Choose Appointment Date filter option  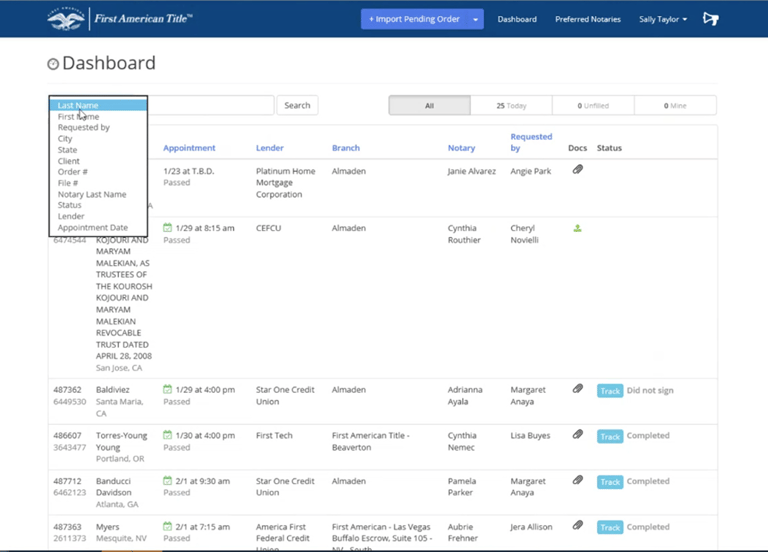pos(98,228)
